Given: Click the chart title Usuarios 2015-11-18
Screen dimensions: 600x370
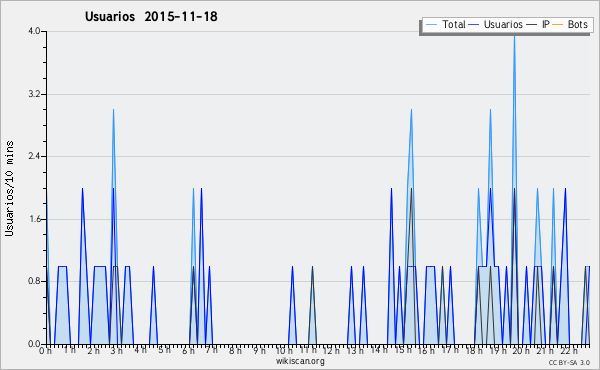Looking at the screenshot, I should [151, 16].
